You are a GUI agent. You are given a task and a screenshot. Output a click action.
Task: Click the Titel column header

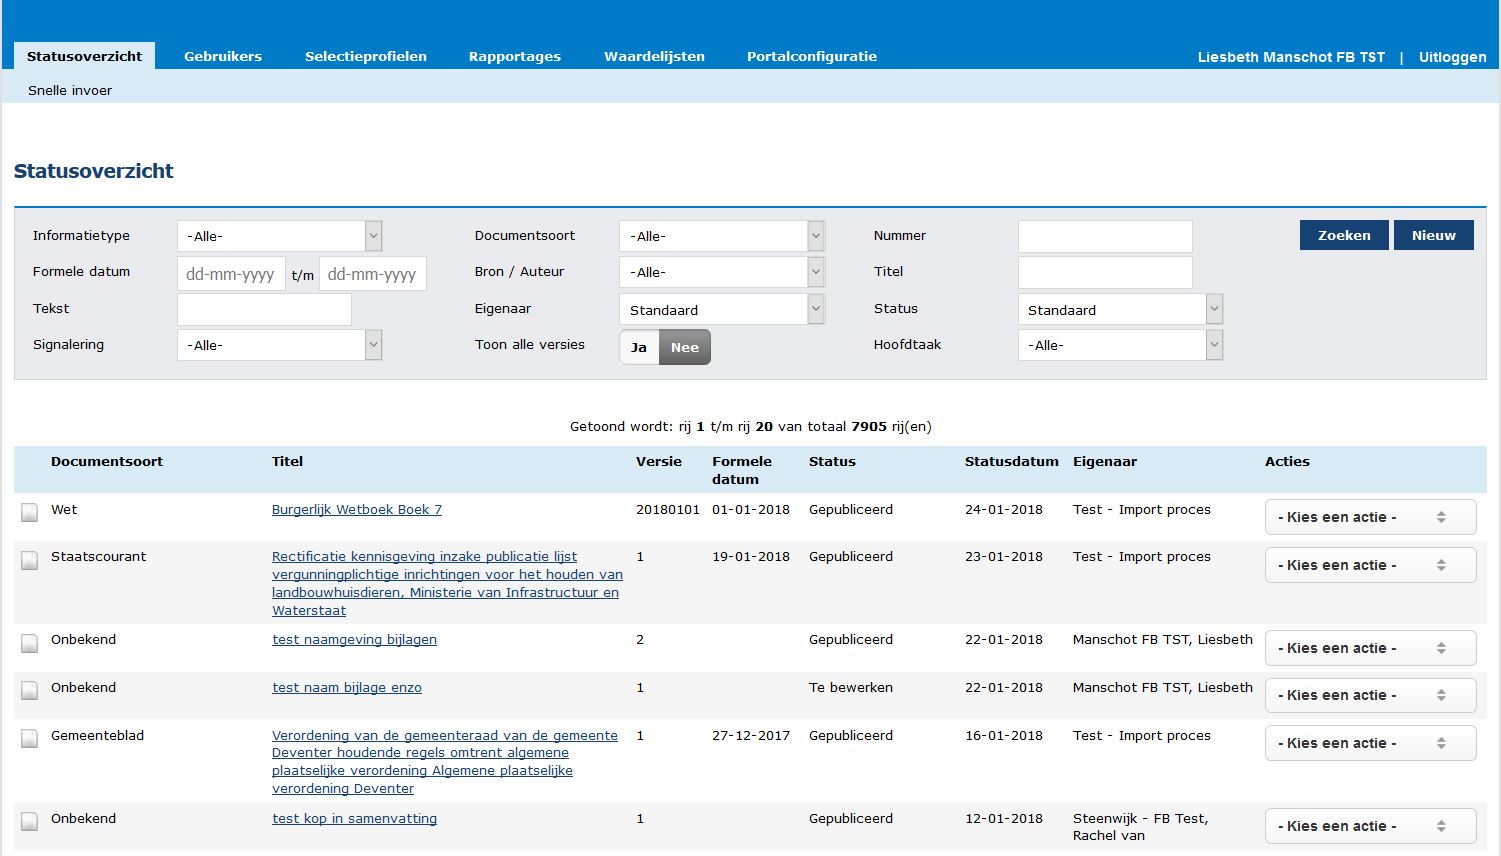point(287,461)
